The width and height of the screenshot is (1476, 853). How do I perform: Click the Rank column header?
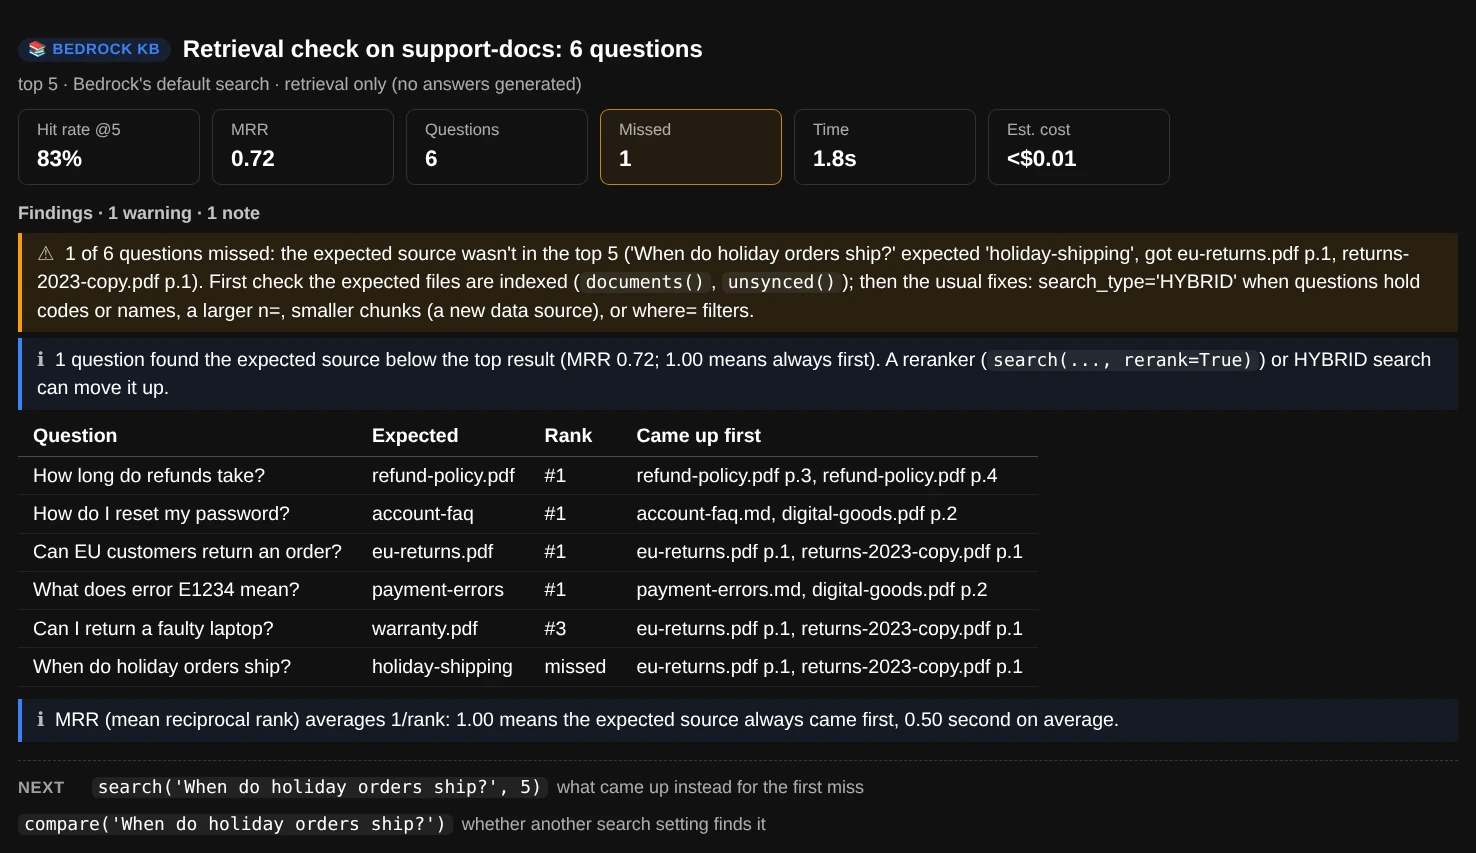click(568, 436)
